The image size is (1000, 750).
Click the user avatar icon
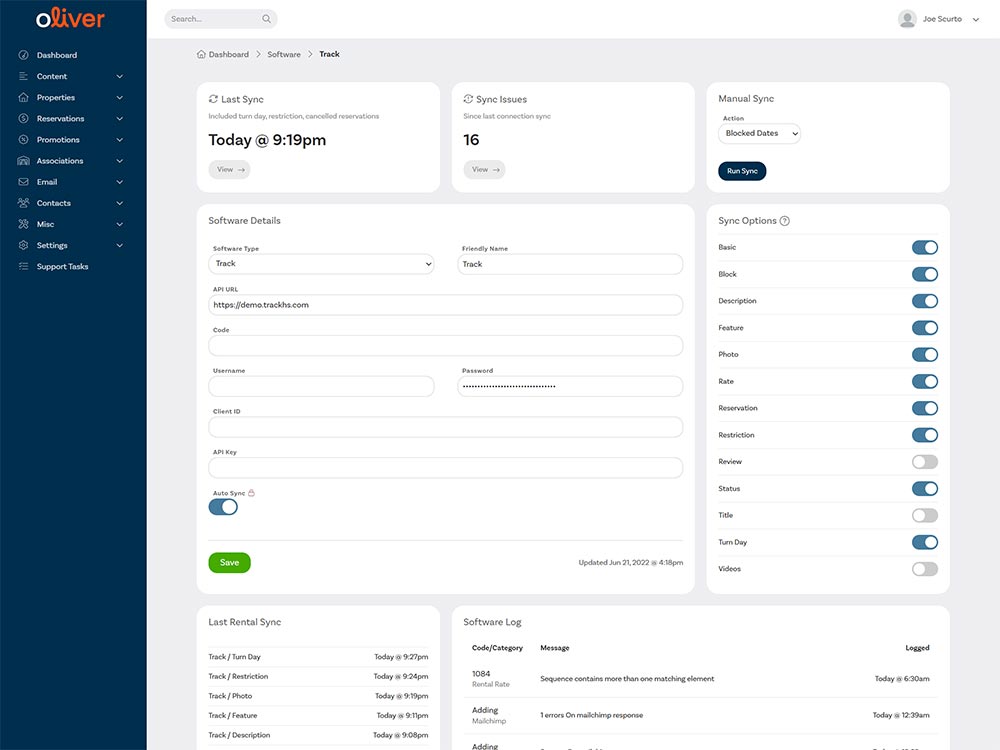tap(907, 19)
